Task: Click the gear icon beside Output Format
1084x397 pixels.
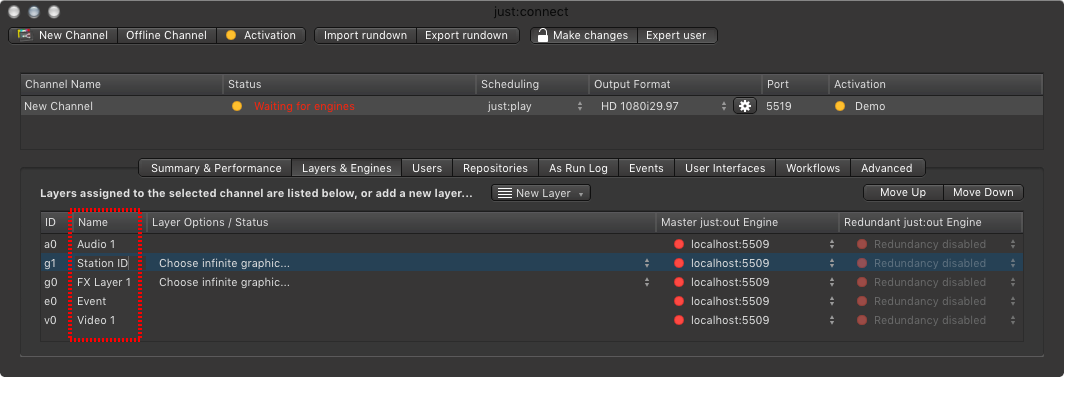Action: click(745, 106)
